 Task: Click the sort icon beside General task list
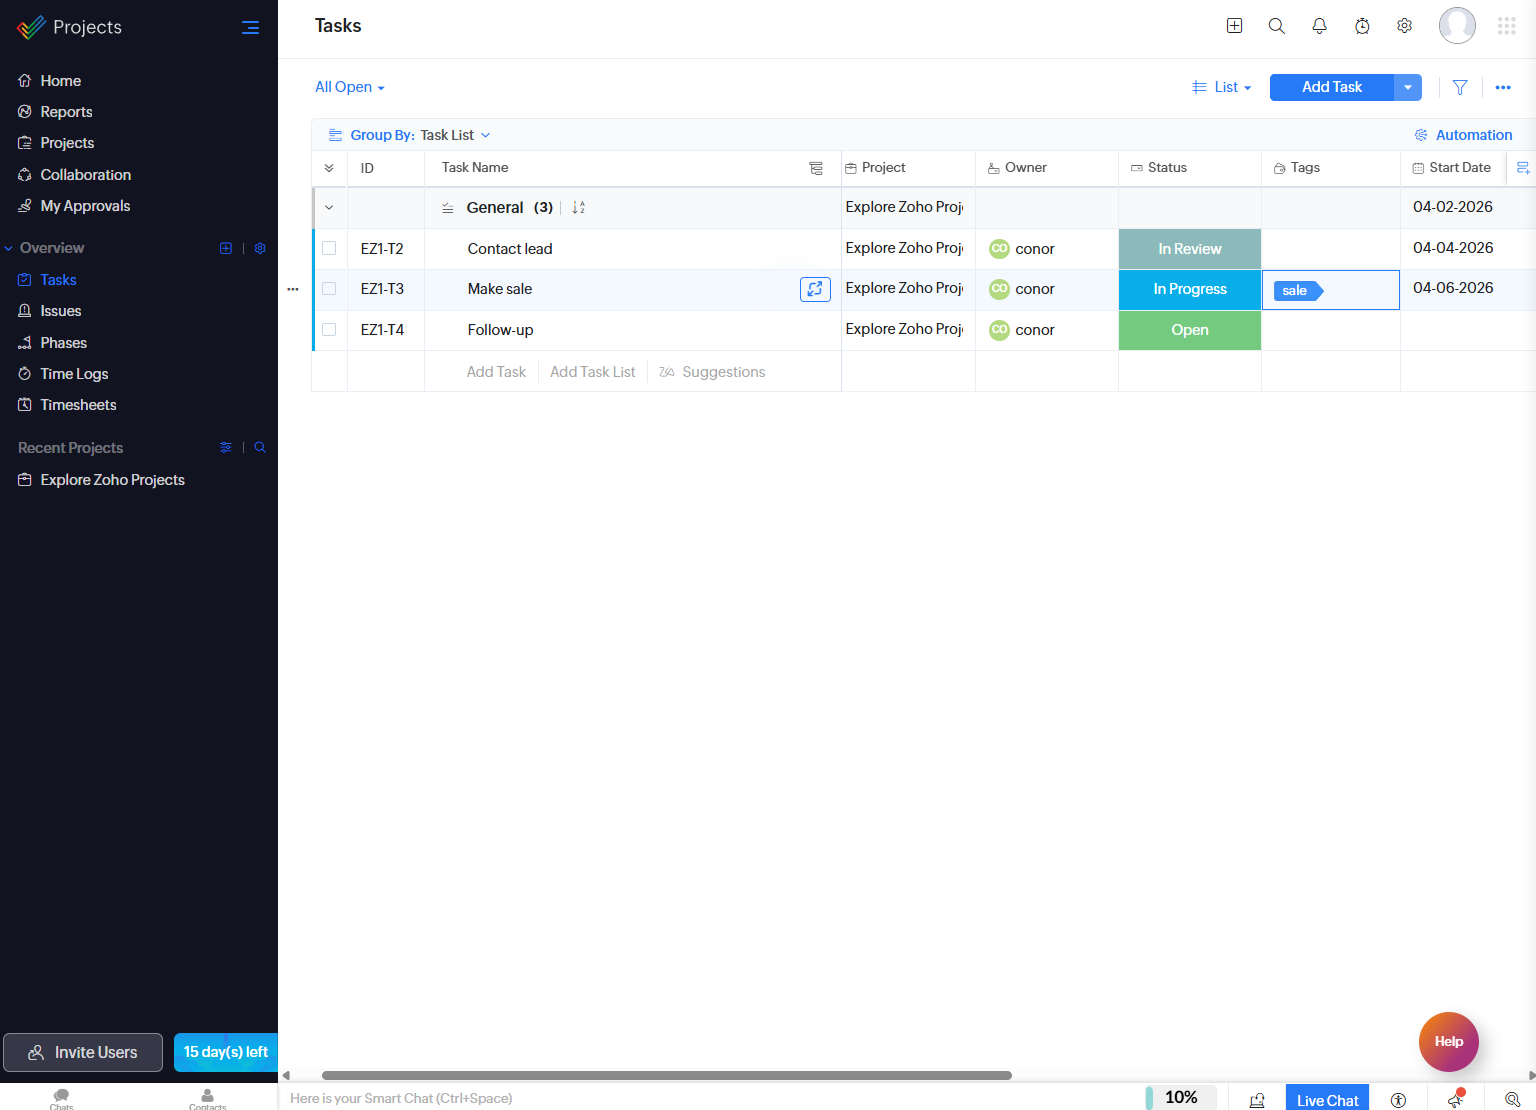[577, 207]
